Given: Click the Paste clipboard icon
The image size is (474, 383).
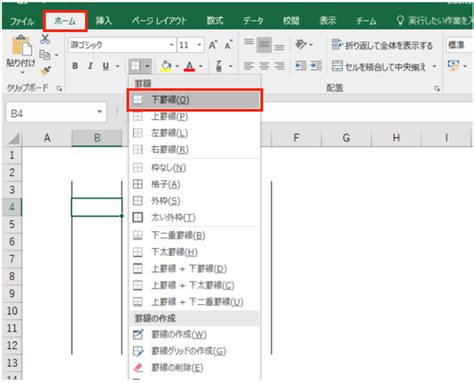Looking at the screenshot, I should [21, 46].
